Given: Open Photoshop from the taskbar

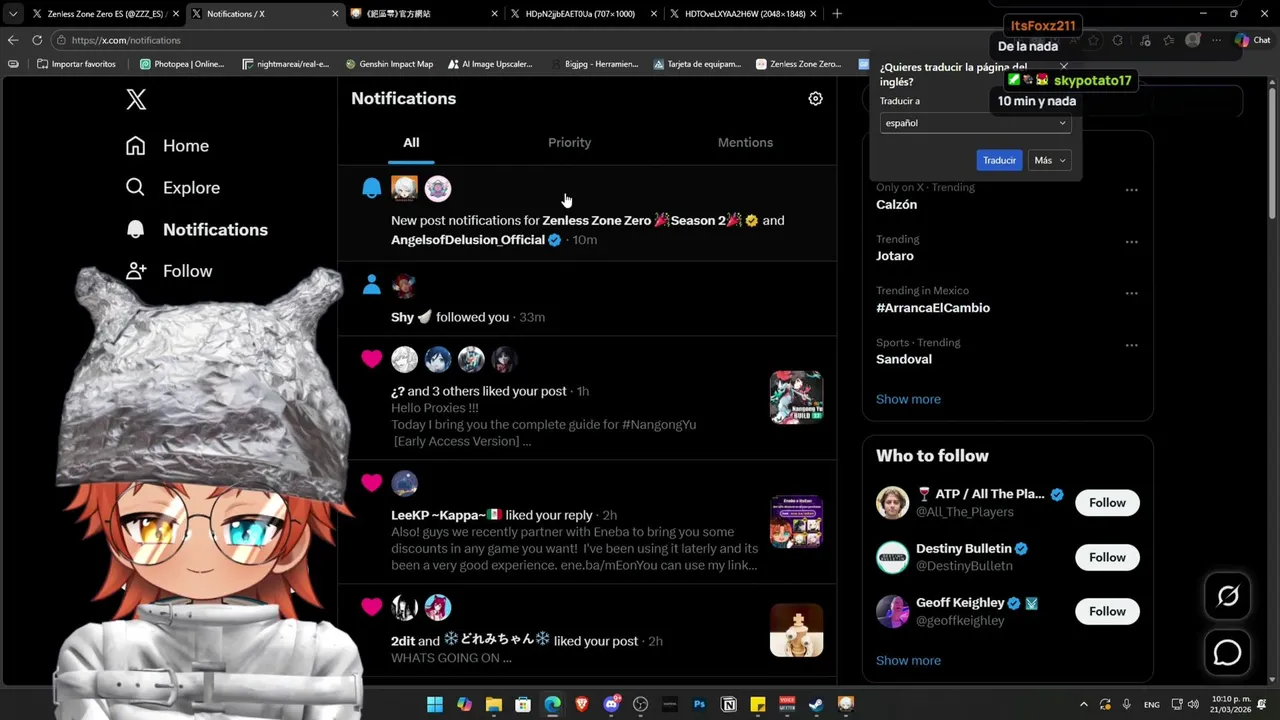Looking at the screenshot, I should click(x=699, y=704).
